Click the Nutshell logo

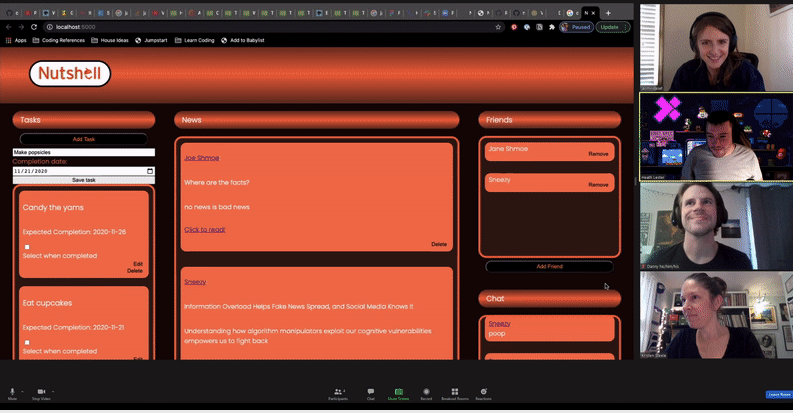(x=70, y=74)
